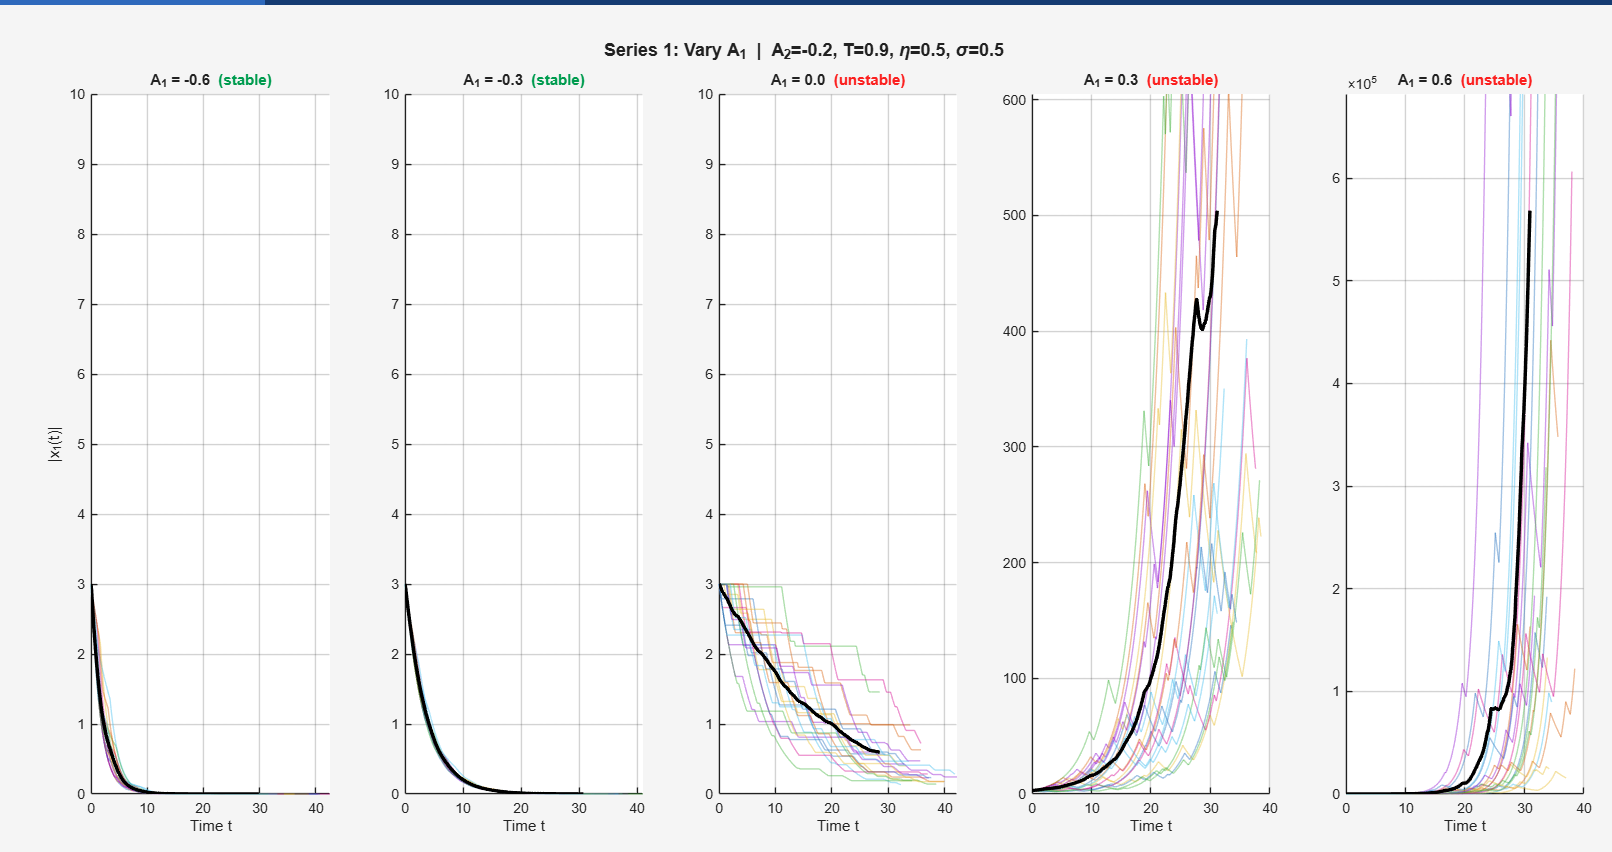Select the 'A₁ = 0.6 (unstable)' subplot title
The height and width of the screenshot is (852, 1612).
coord(1464,80)
